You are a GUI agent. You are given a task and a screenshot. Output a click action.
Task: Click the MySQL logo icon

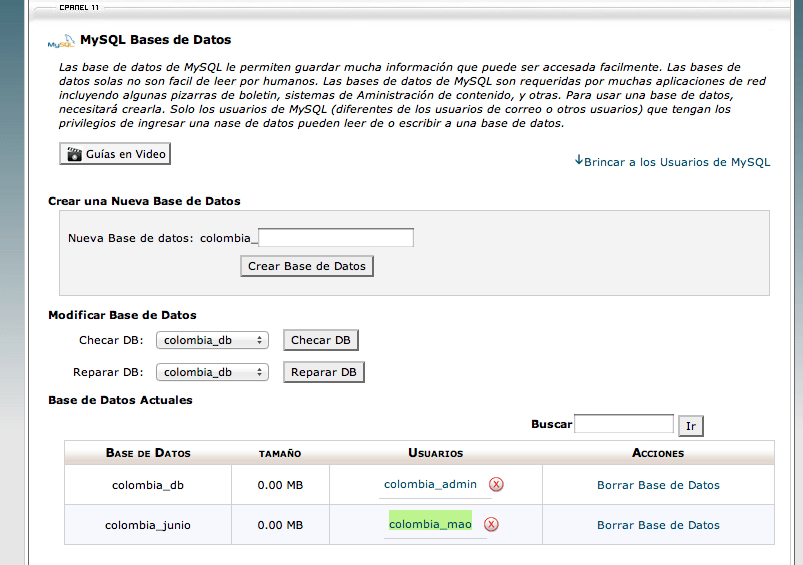61,41
